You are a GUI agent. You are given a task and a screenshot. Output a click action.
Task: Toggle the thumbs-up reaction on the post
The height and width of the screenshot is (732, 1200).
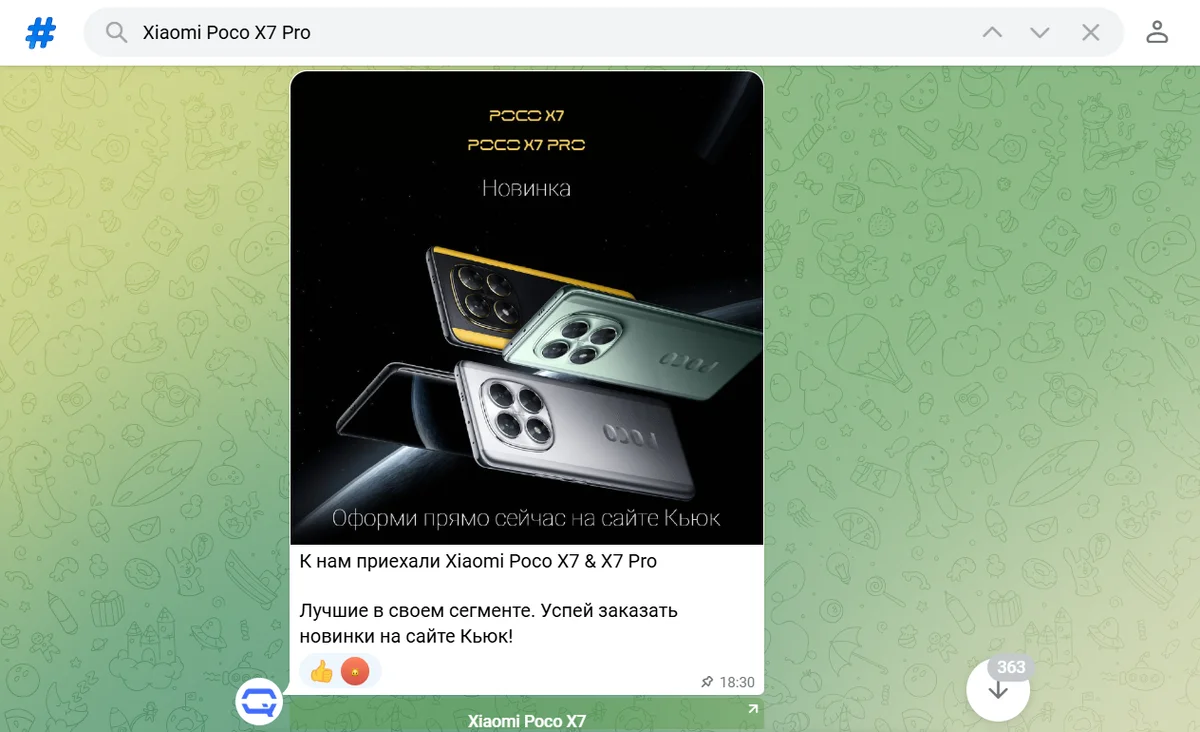pyautogui.click(x=321, y=671)
